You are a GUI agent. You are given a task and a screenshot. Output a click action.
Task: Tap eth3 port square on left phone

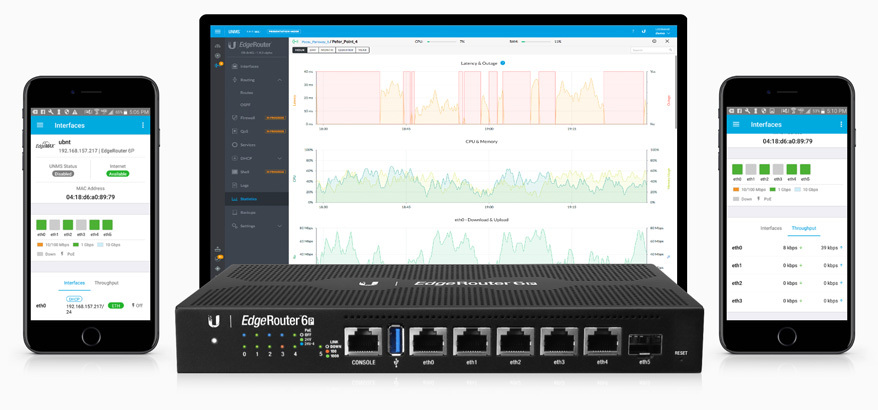[x=81, y=225]
